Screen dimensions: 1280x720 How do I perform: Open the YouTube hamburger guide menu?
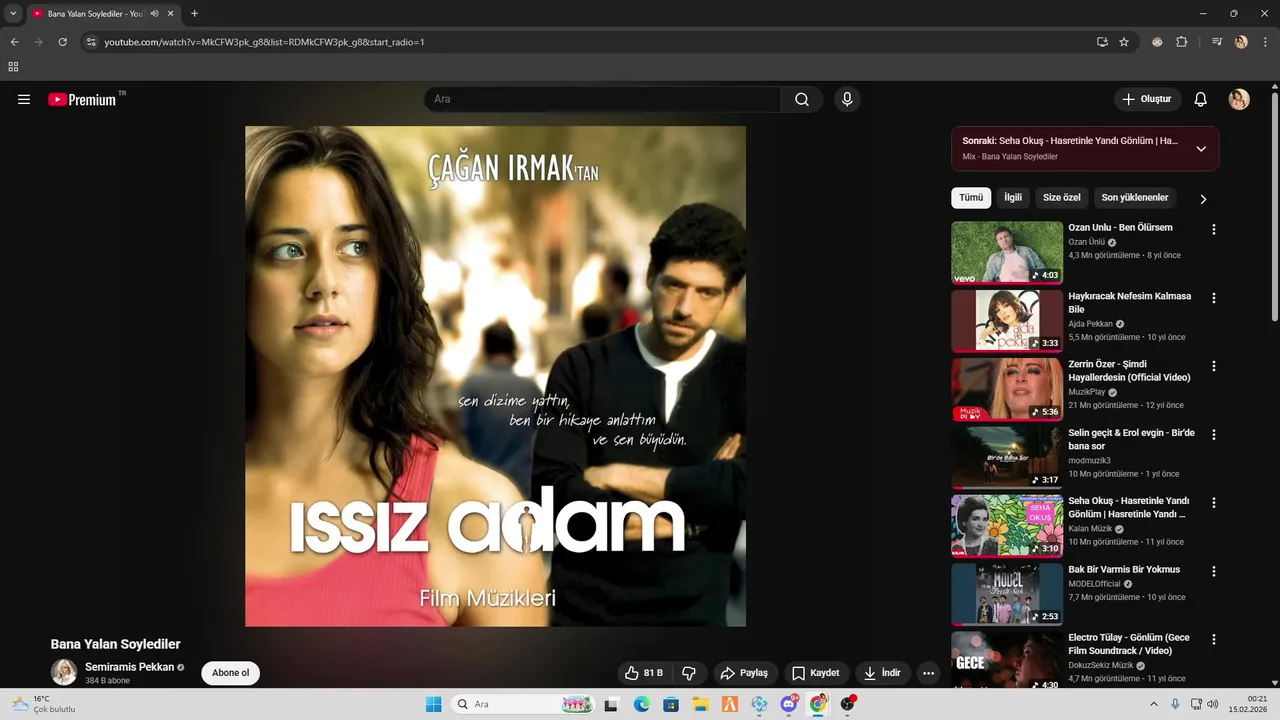coord(24,99)
